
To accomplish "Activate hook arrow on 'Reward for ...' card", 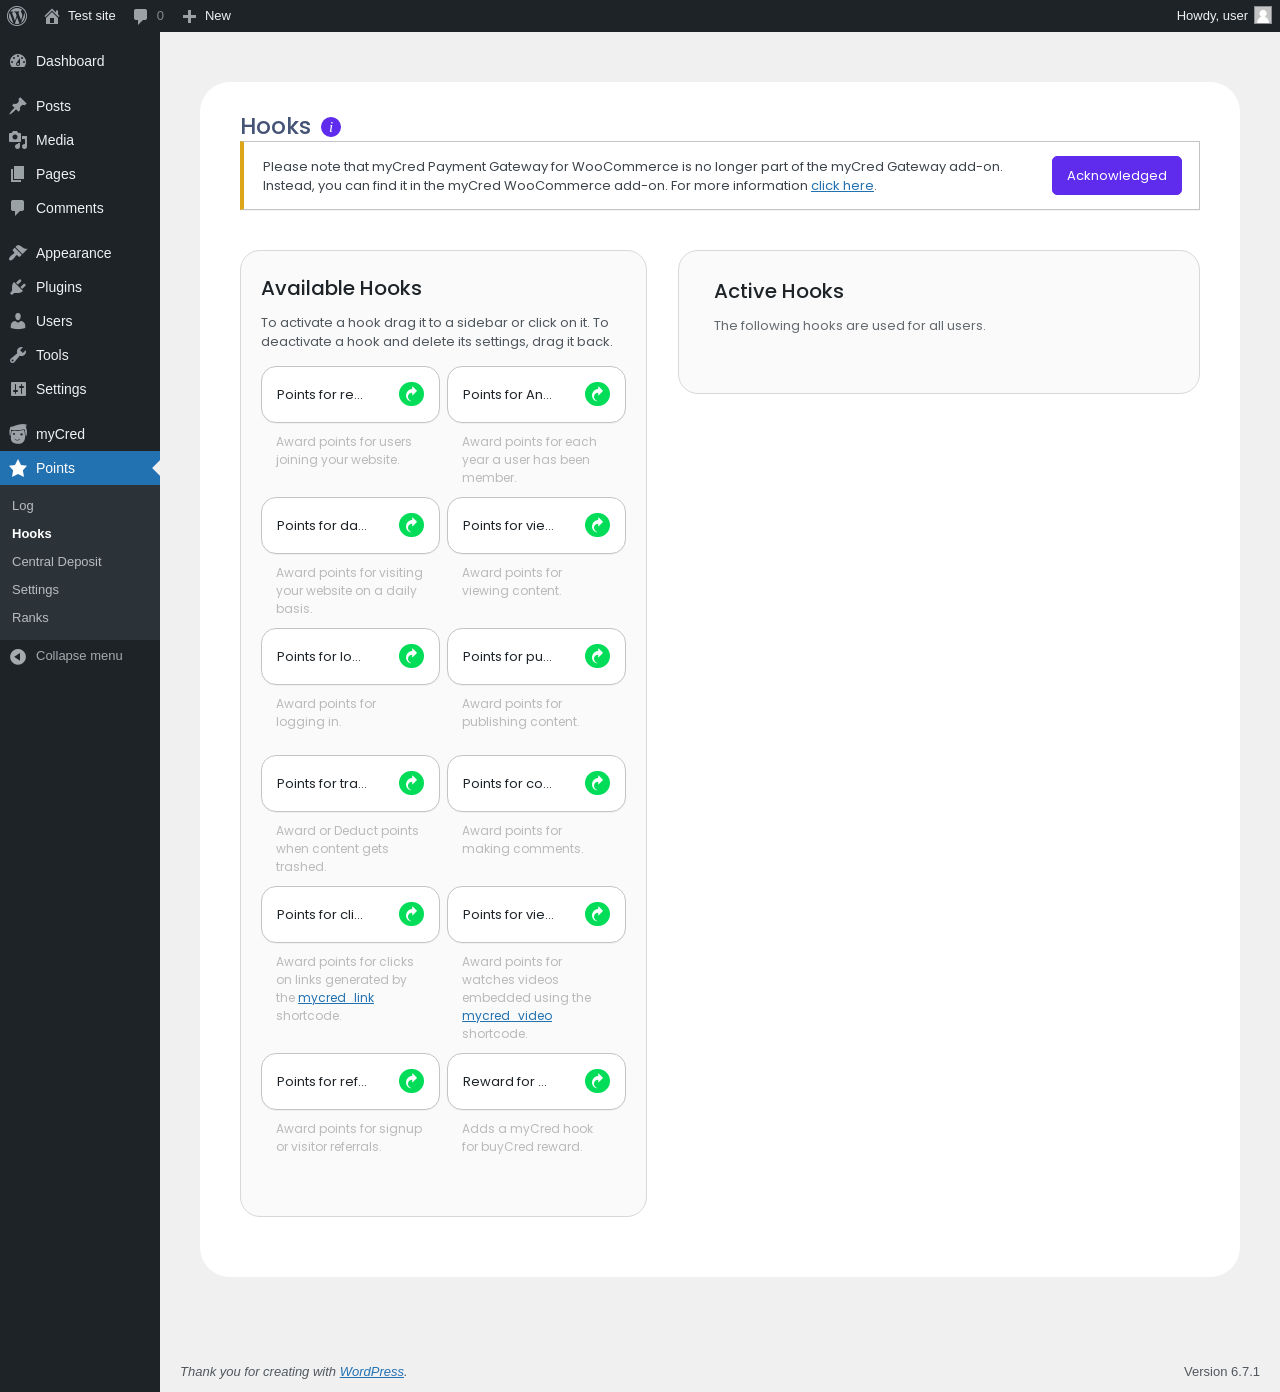I will tap(597, 1081).
